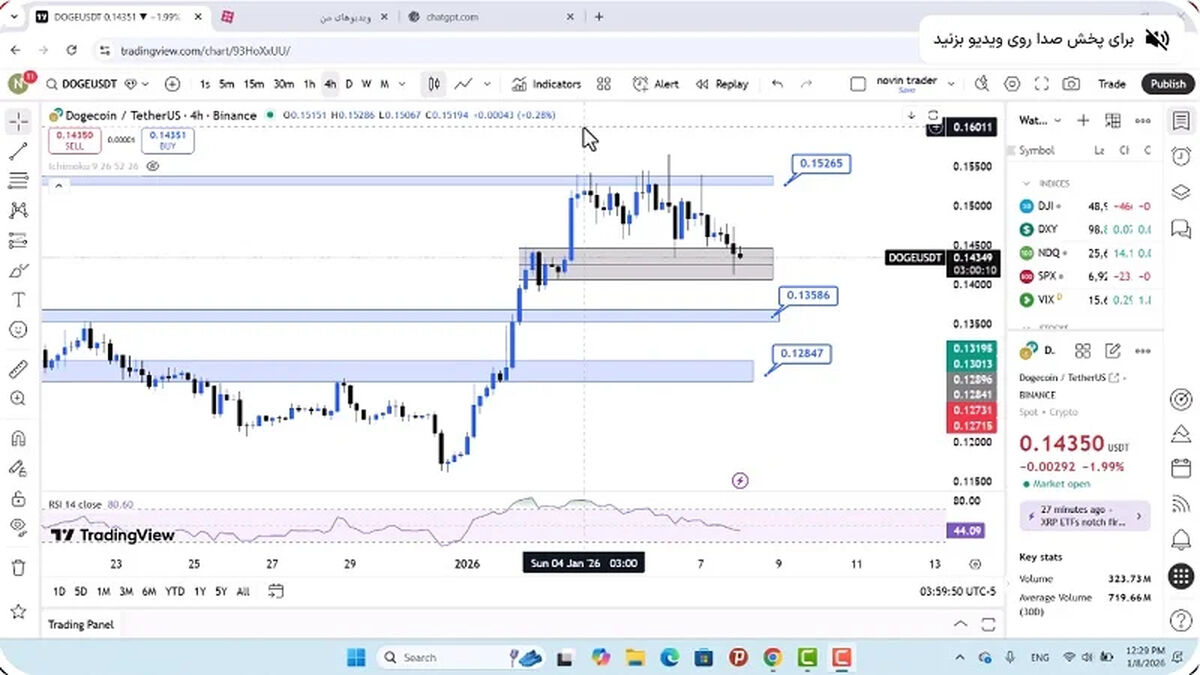1200x675 pixels.
Task: Expand the time interval dropdown arrow
Action: tap(402, 84)
